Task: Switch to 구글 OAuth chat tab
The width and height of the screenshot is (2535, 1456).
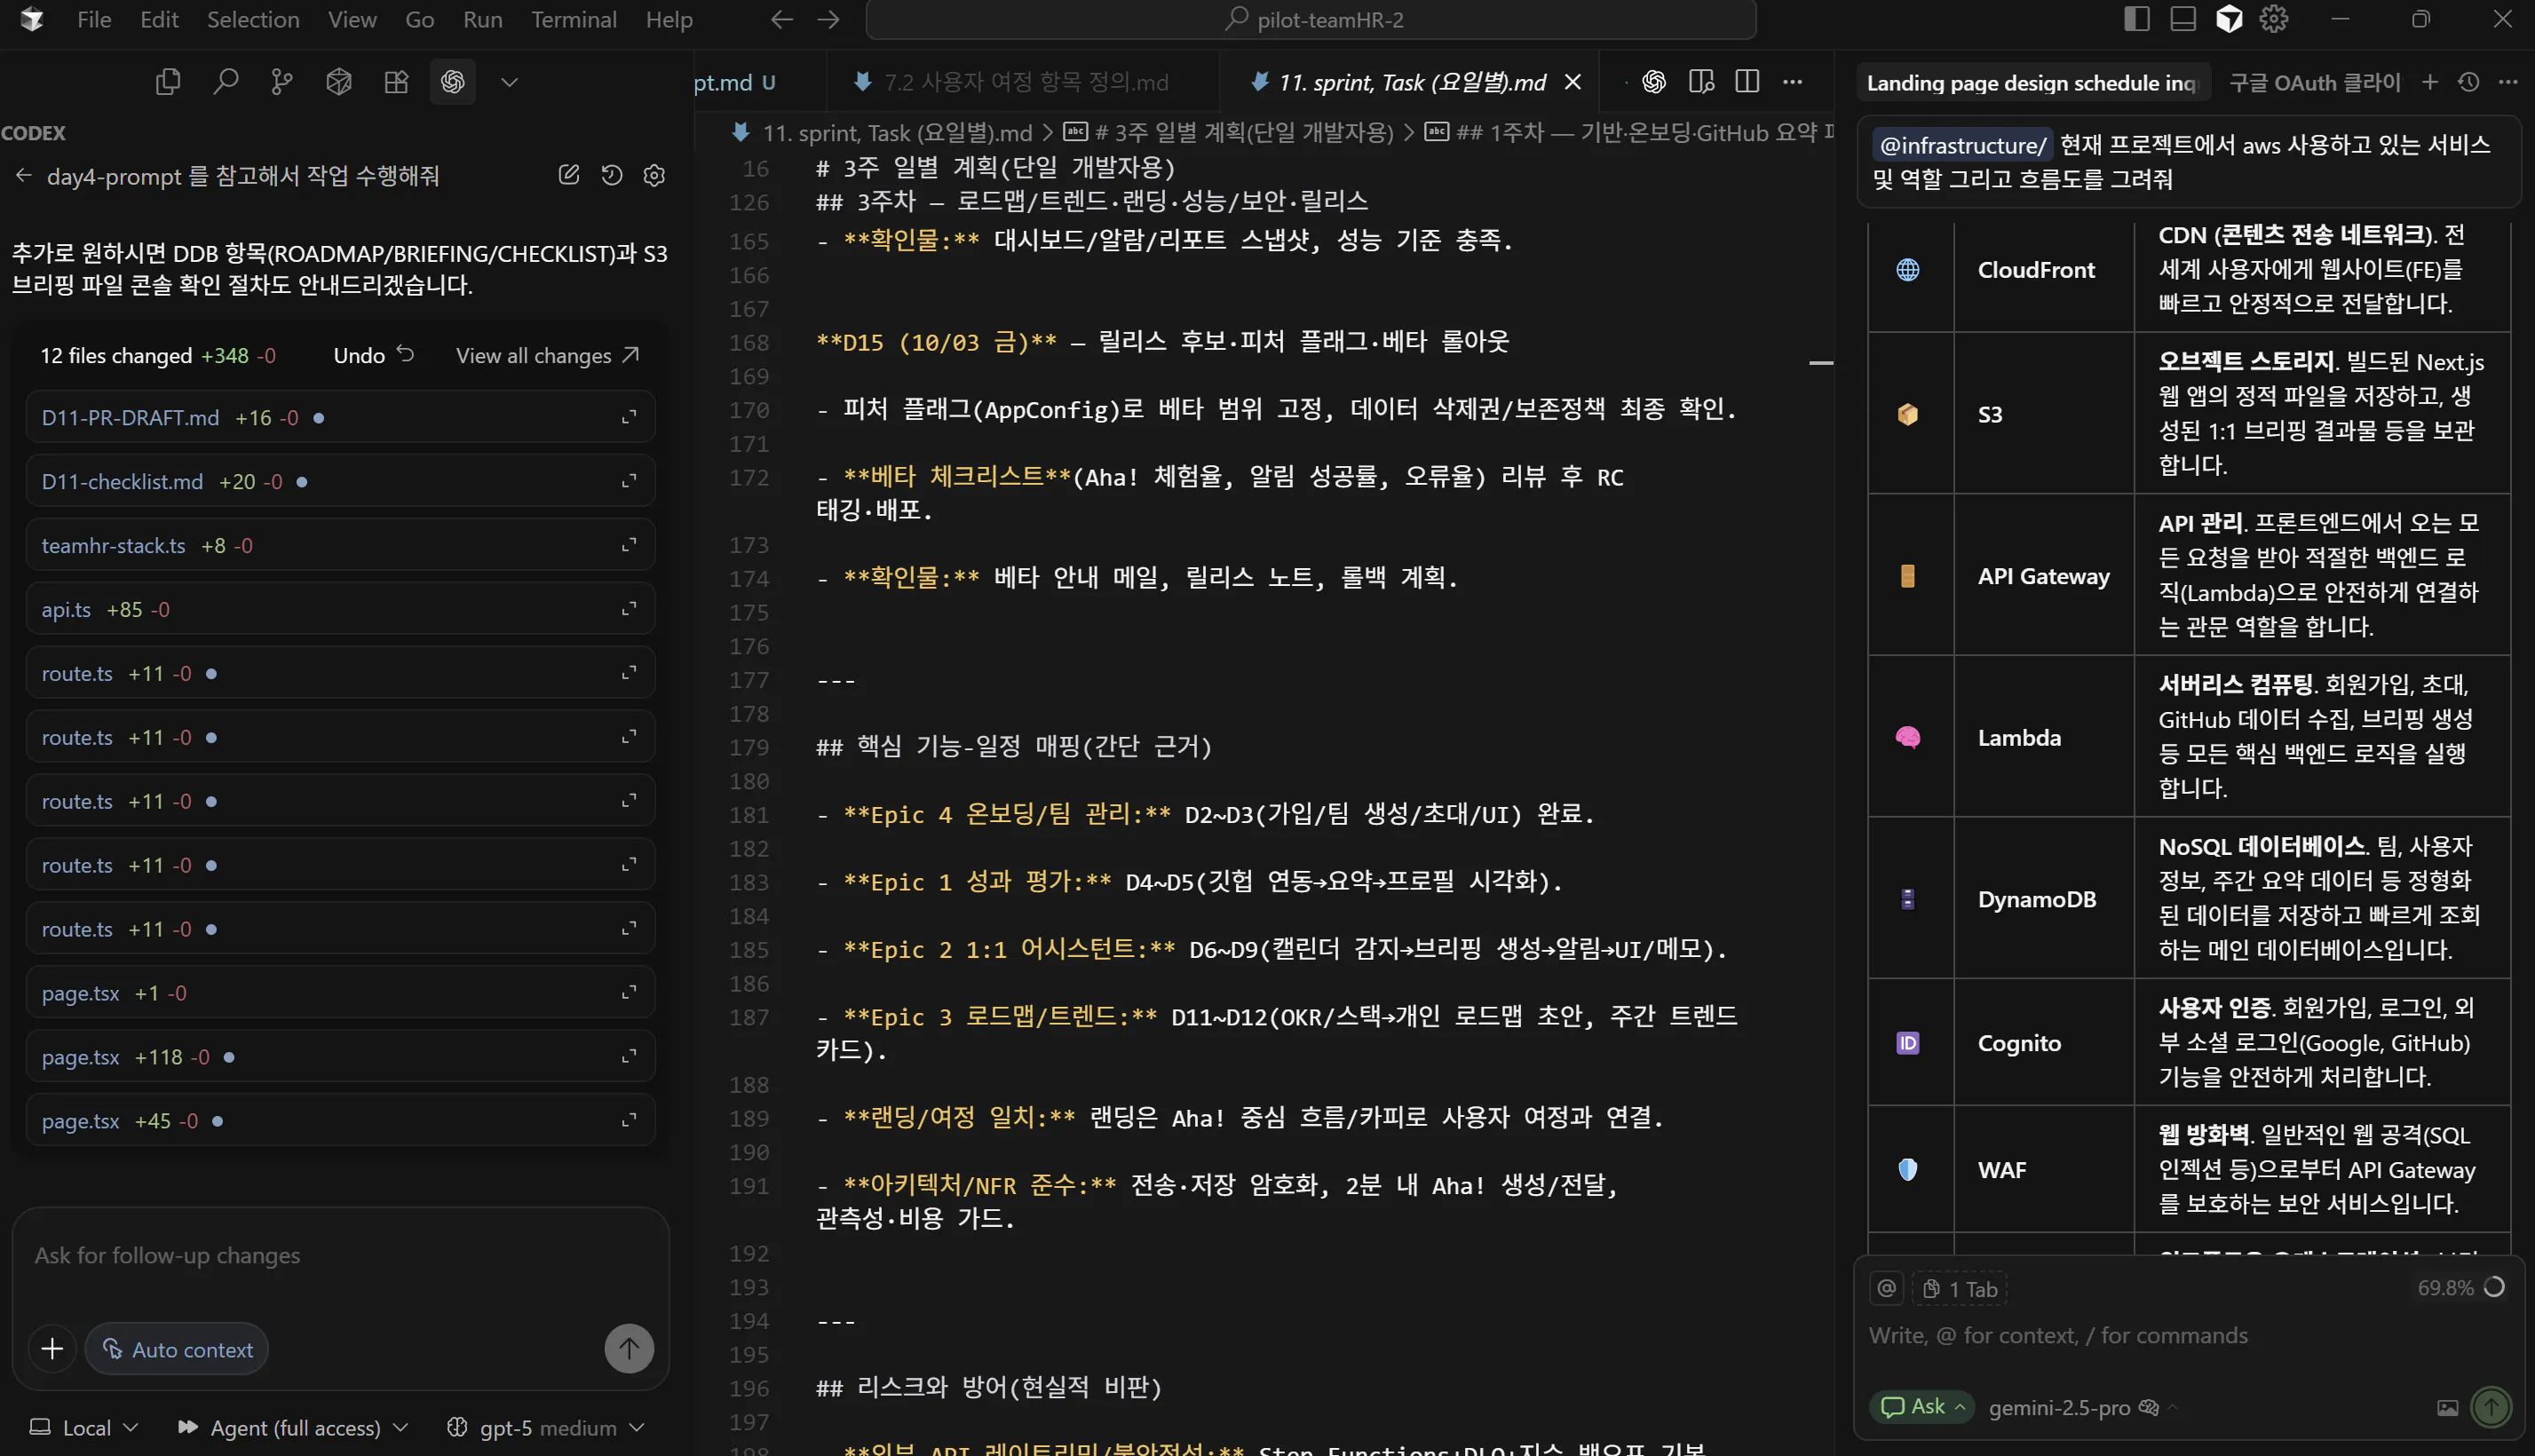Action: tap(2314, 83)
